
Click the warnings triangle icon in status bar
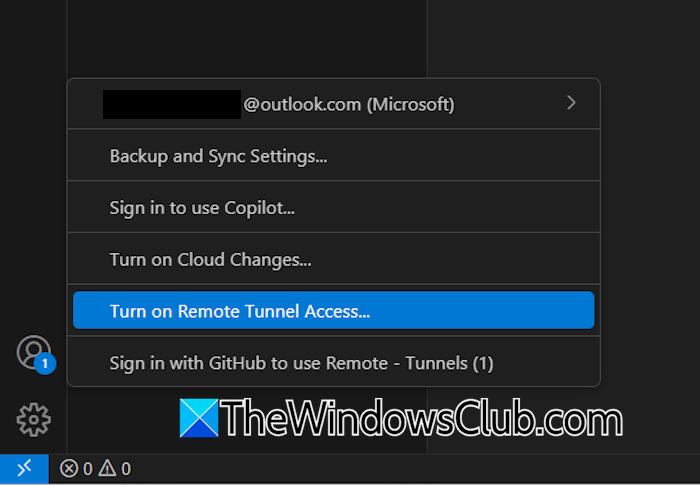coord(107,468)
